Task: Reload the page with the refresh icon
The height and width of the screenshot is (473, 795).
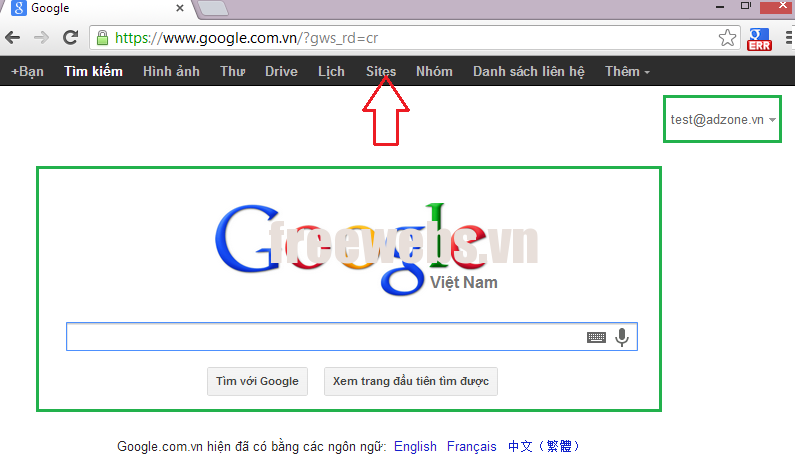Action: pyautogui.click(x=70, y=38)
